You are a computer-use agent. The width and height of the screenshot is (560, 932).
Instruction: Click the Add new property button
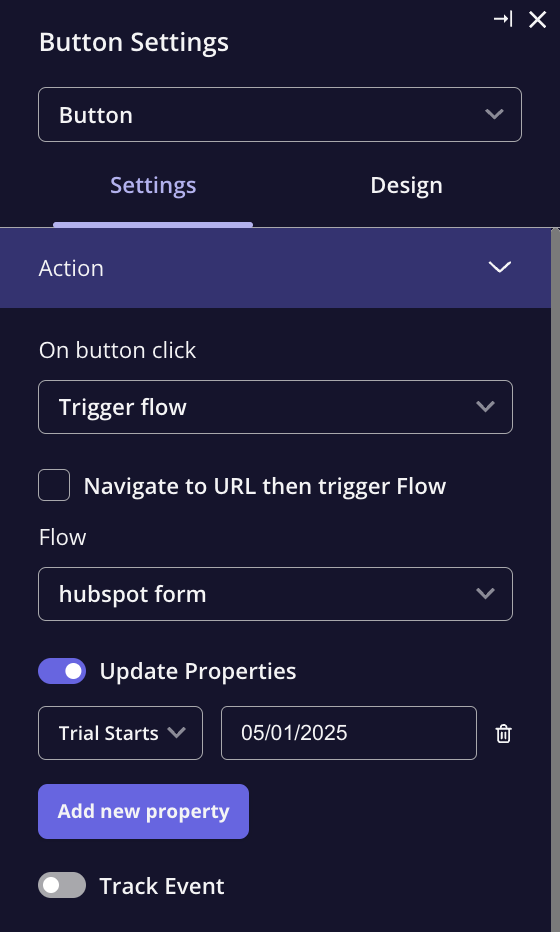(143, 811)
